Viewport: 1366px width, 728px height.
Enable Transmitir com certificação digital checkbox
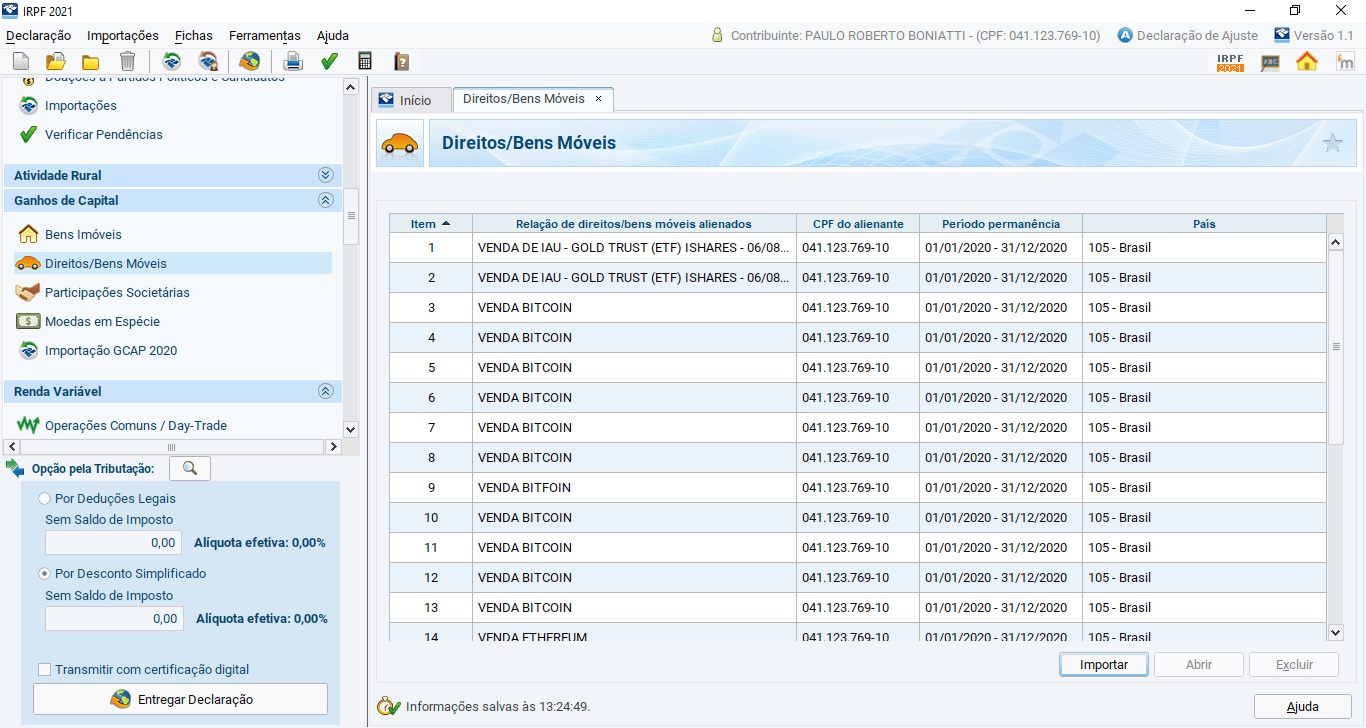click(x=44, y=670)
